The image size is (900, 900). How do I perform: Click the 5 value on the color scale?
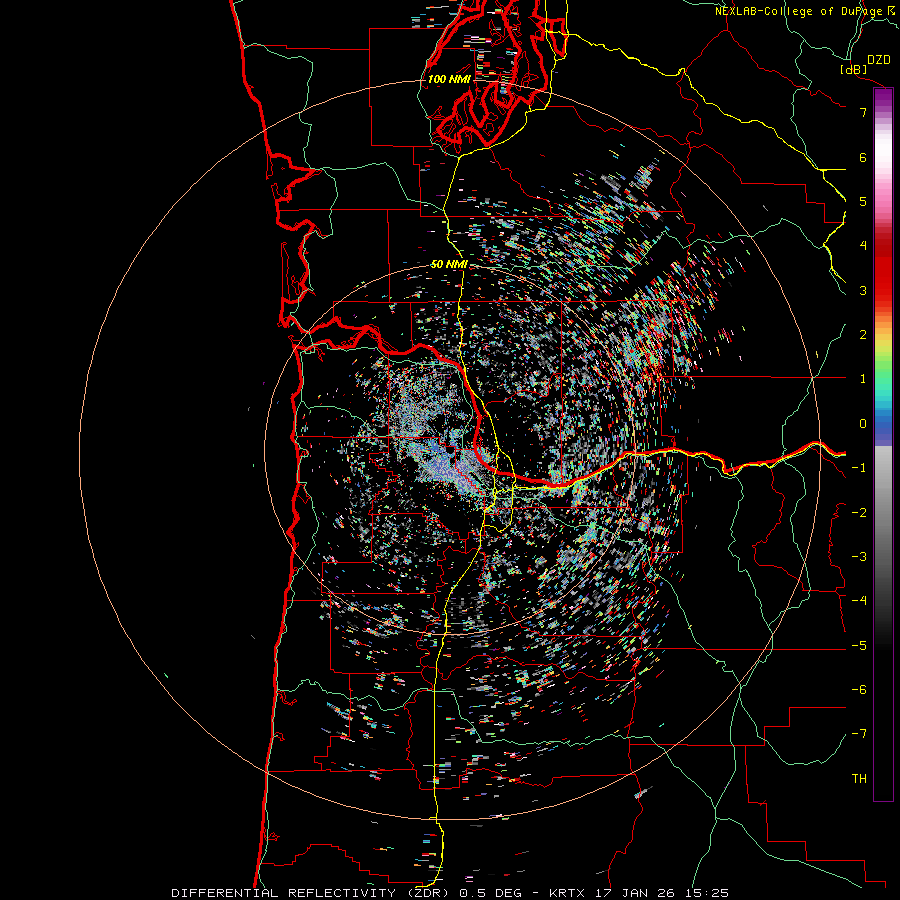coord(863,201)
